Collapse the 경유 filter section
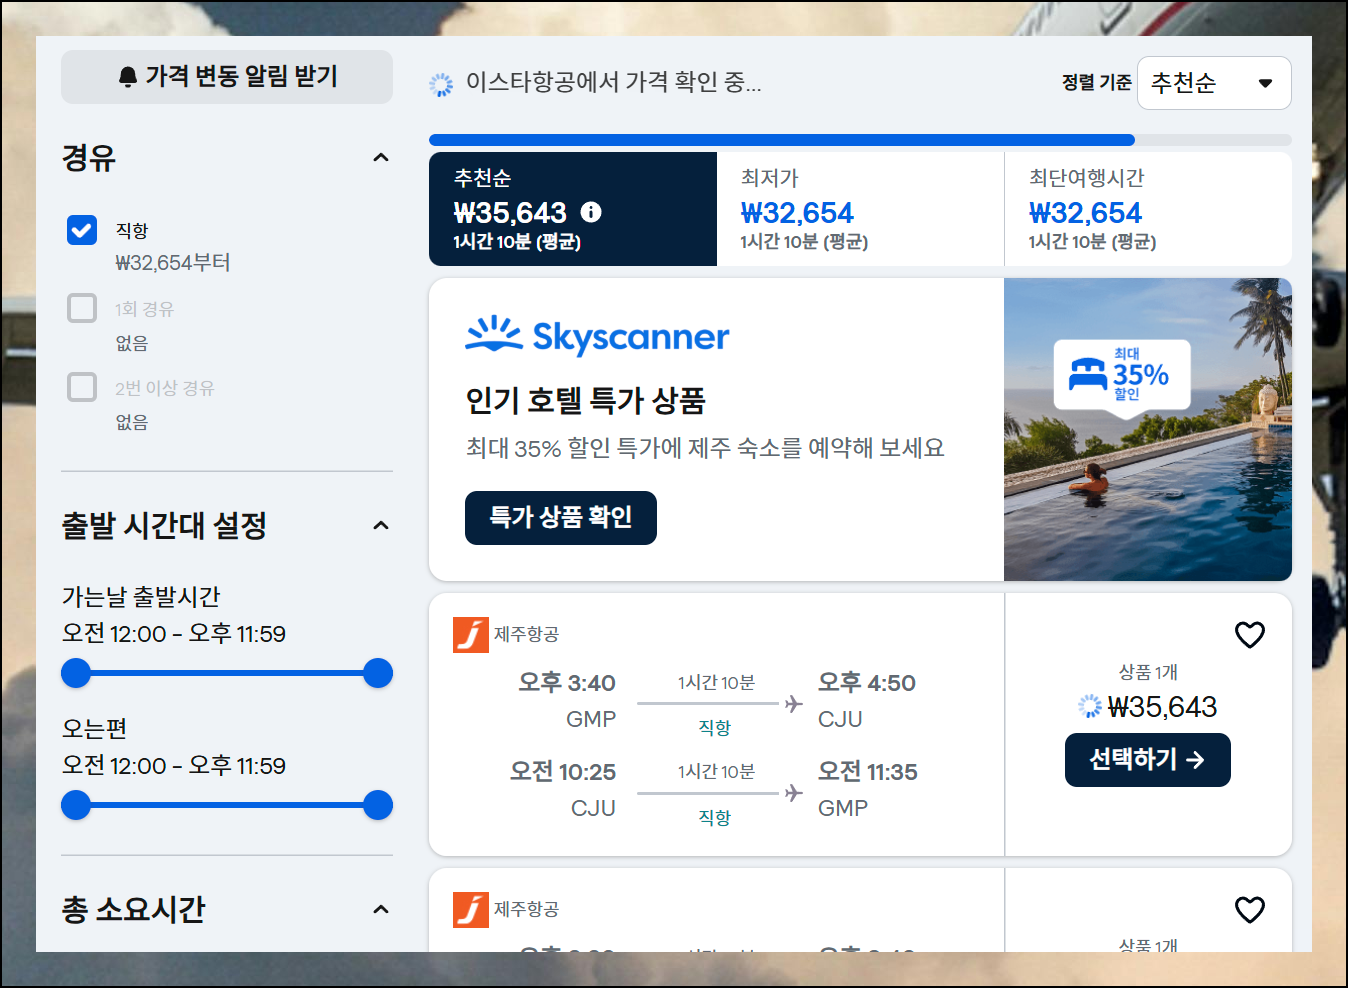The height and width of the screenshot is (988, 1348). (381, 157)
